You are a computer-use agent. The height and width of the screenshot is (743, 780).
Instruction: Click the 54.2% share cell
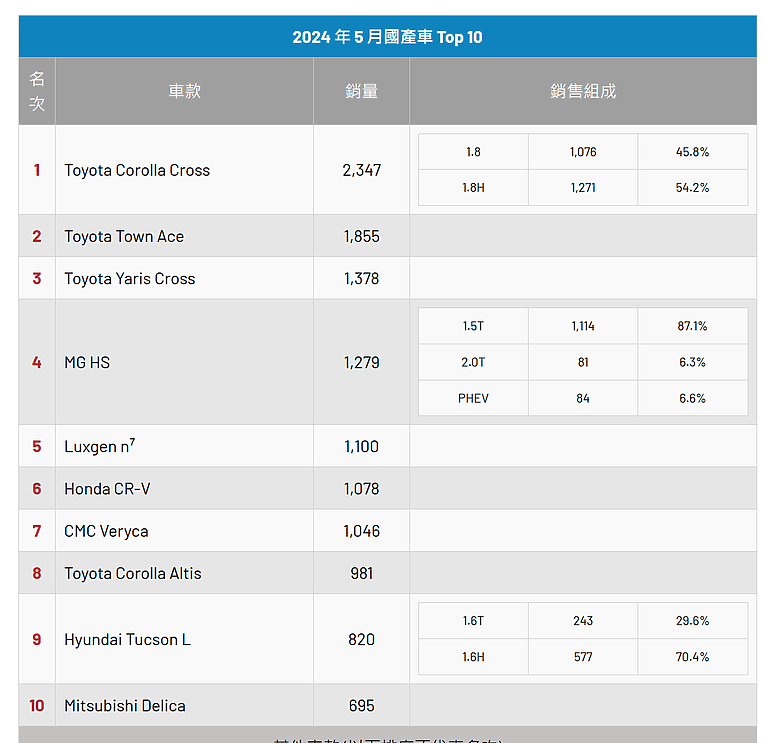[x=692, y=187]
